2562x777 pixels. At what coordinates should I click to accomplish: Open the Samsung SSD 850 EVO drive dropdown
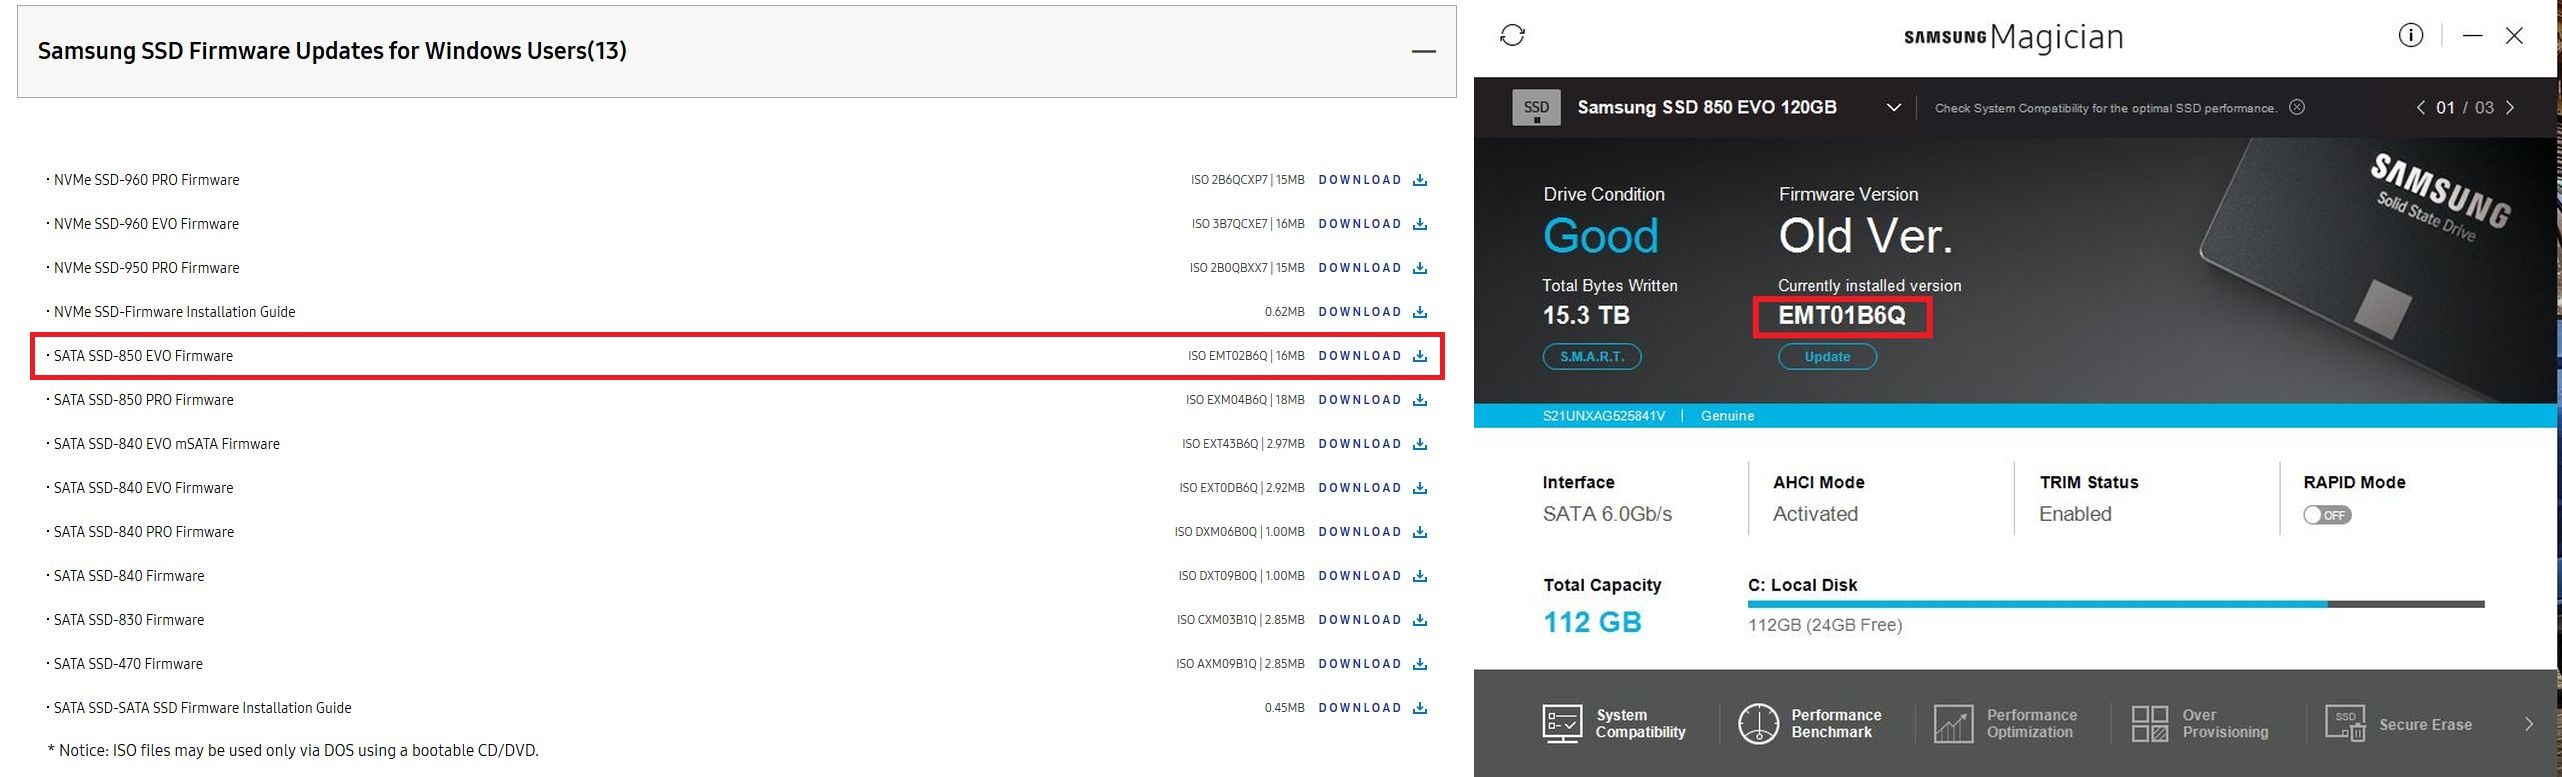1893,108
